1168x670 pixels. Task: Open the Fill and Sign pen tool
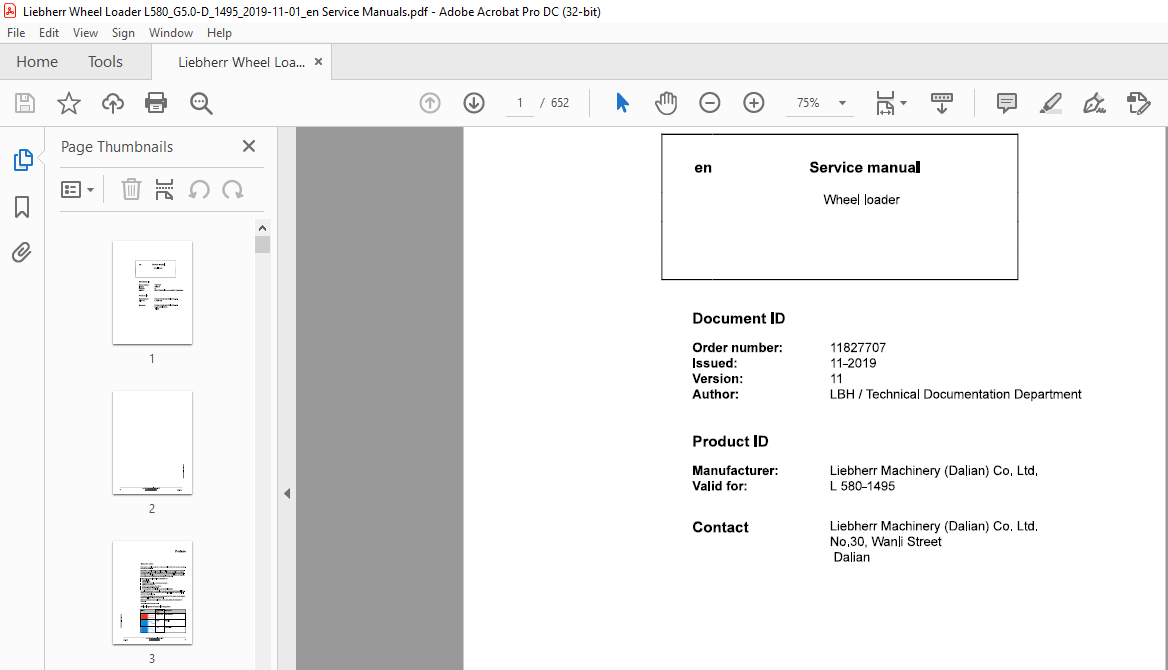[1094, 103]
